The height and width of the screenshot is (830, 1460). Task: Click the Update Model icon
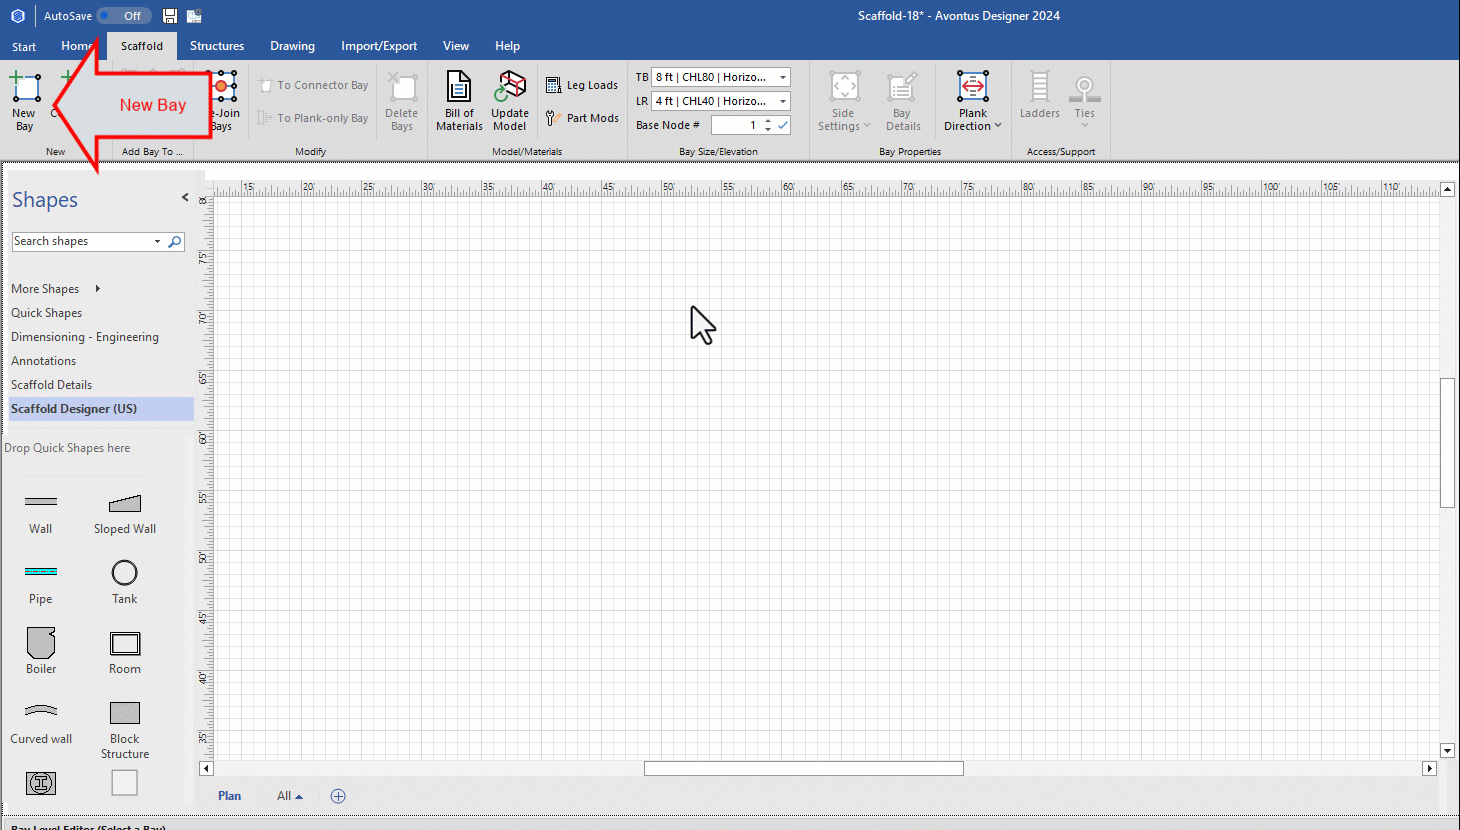pyautogui.click(x=510, y=100)
